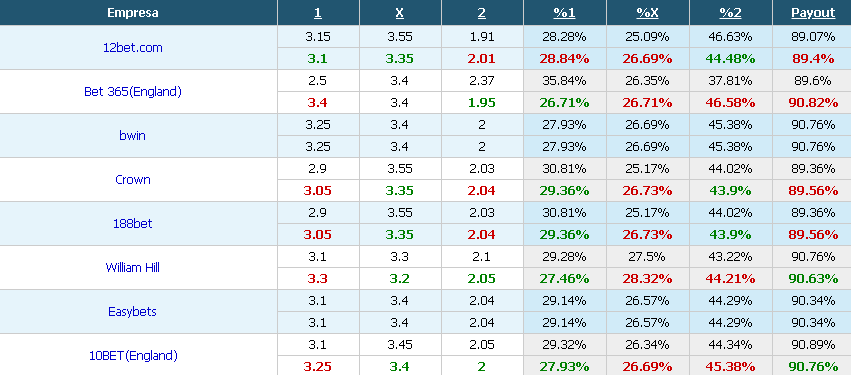
Task: Sort by the Payout column header
Action: [812, 13]
